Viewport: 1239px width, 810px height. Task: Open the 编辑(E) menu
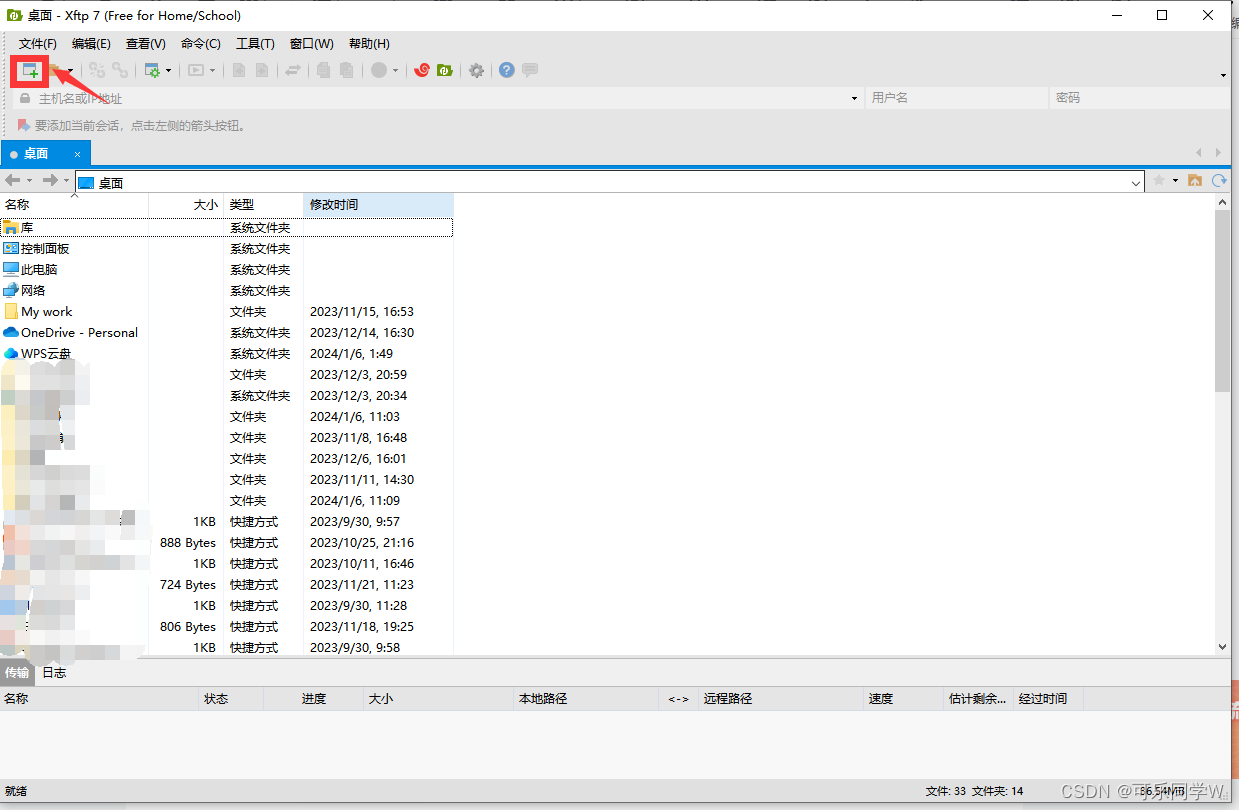coord(91,44)
